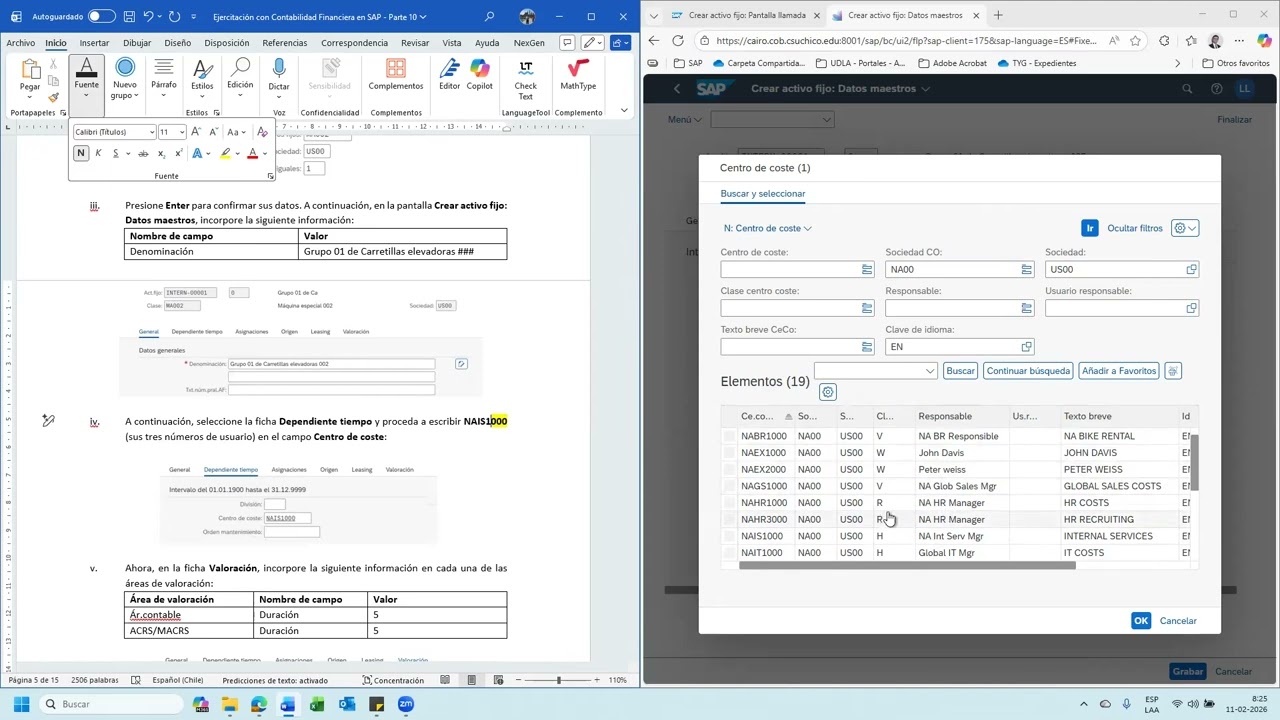Image resolution: width=1280 pixels, height=720 pixels.
Task: Click the NAIT1000 cost center cell
Action: pyautogui.click(x=762, y=553)
